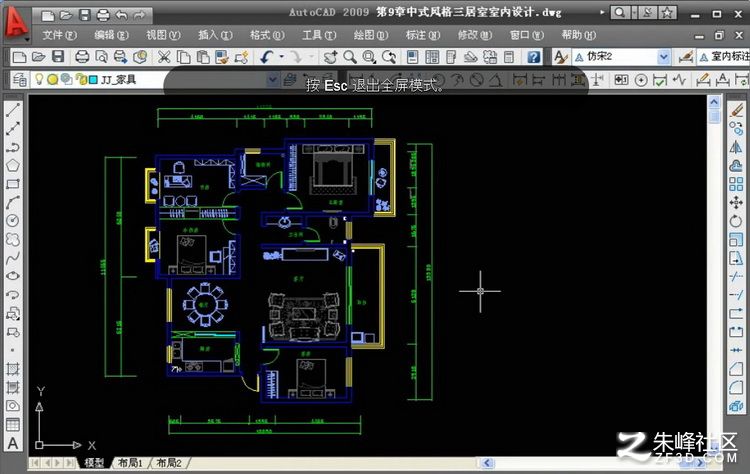Open the QuickCalc calculator icon
Screen dimensions: 750x474
pyautogui.click(x=509, y=57)
